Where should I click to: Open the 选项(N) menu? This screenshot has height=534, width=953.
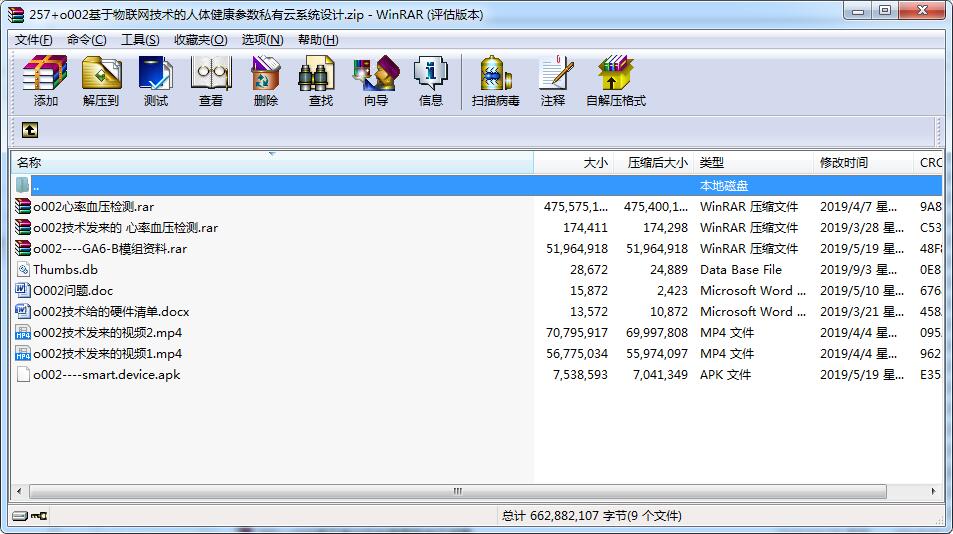[263, 39]
